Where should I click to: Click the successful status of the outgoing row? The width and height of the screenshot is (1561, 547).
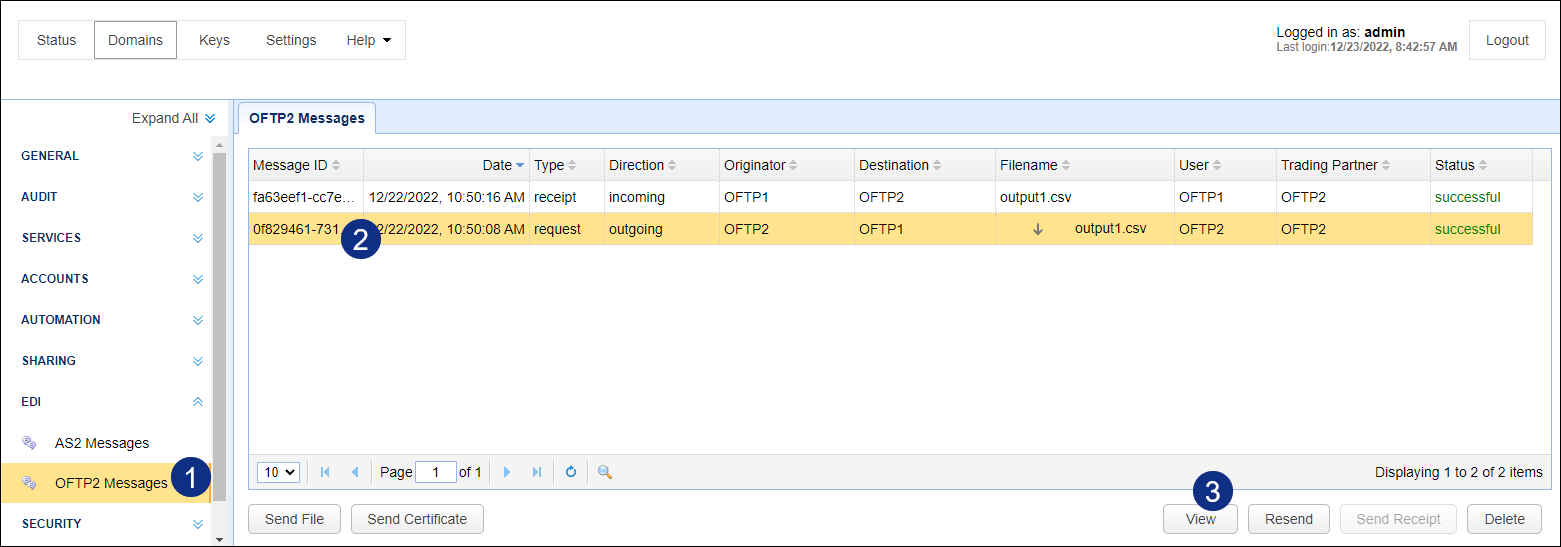pyautogui.click(x=1468, y=229)
